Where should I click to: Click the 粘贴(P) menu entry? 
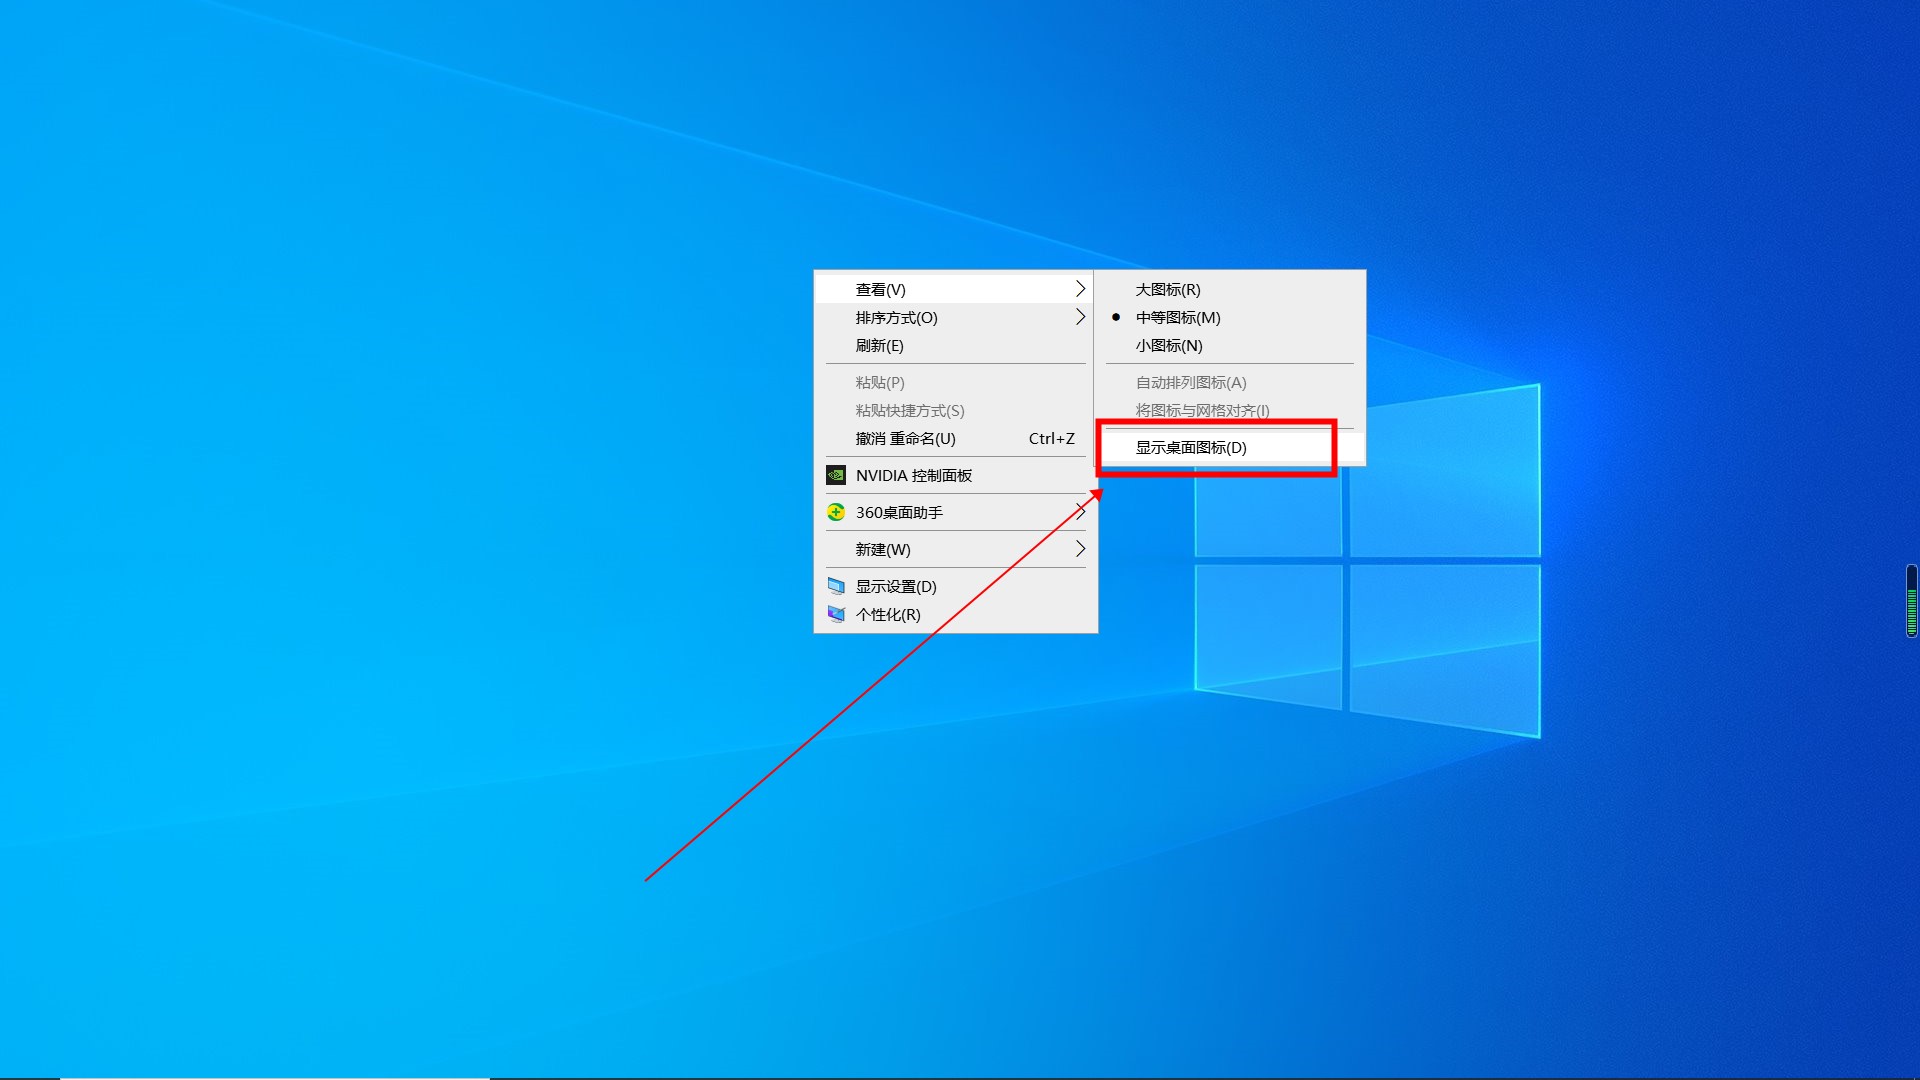(x=879, y=382)
